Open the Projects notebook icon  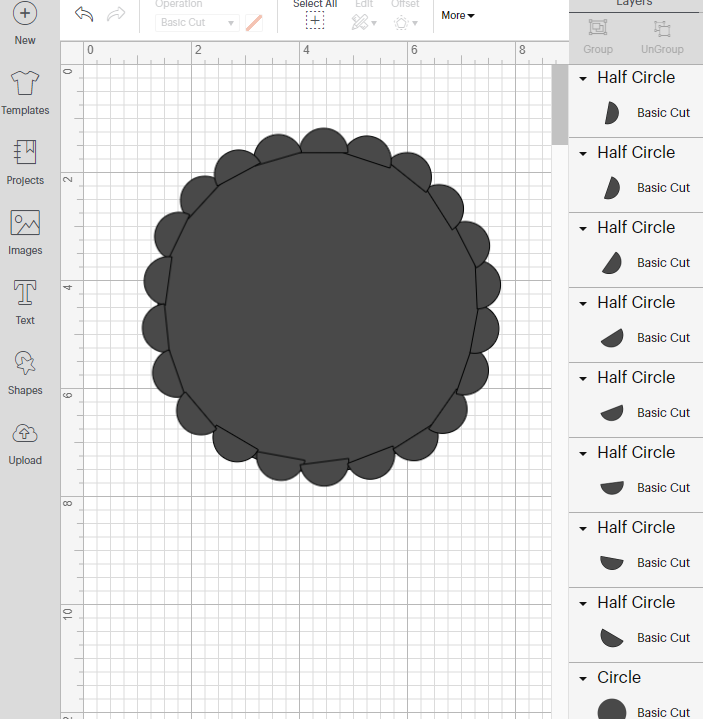click(25, 152)
